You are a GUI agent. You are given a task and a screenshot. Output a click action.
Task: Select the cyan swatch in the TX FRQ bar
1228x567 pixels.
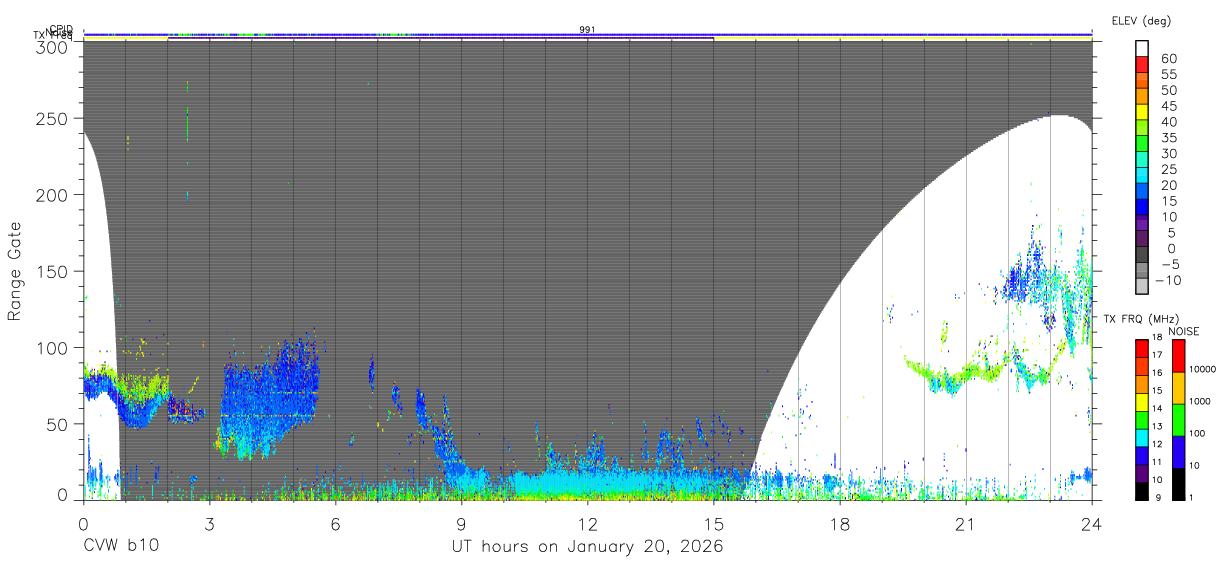[x=1142, y=438]
